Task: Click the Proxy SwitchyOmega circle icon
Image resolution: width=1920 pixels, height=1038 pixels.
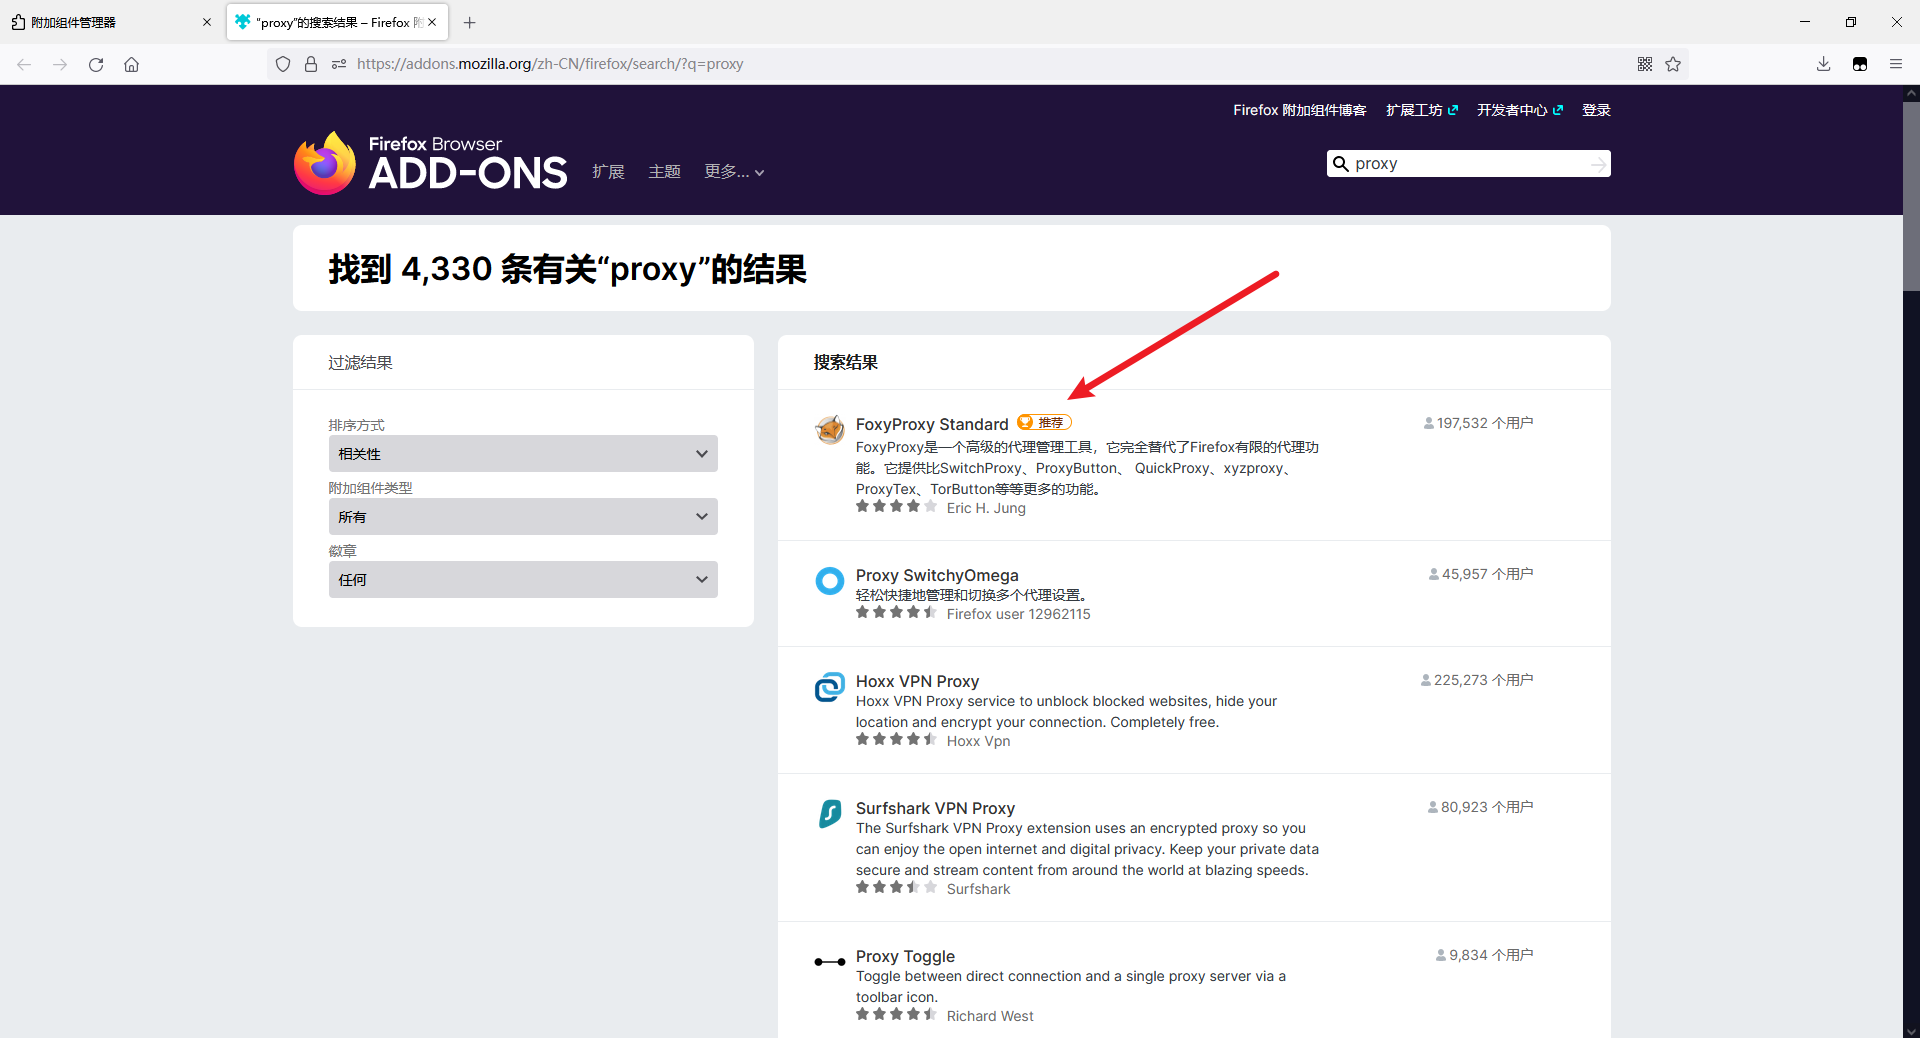Action: (x=830, y=580)
